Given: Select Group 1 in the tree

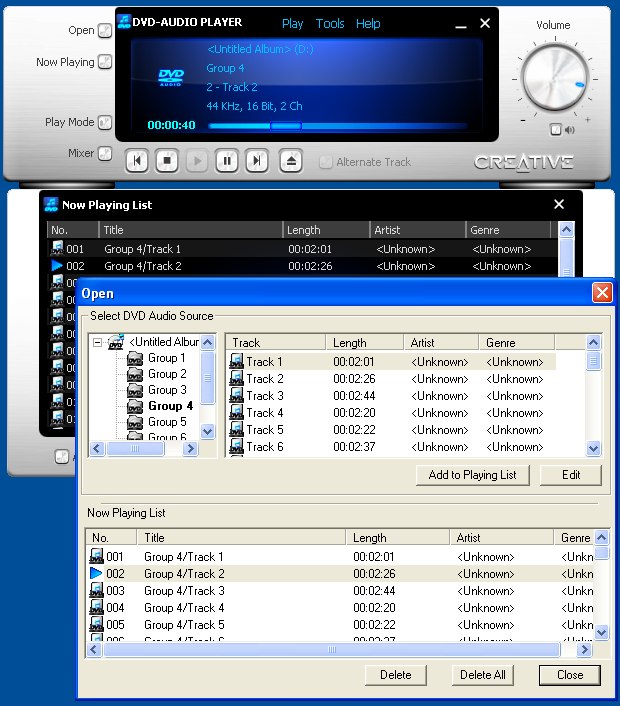Looking at the screenshot, I should click(x=167, y=358).
